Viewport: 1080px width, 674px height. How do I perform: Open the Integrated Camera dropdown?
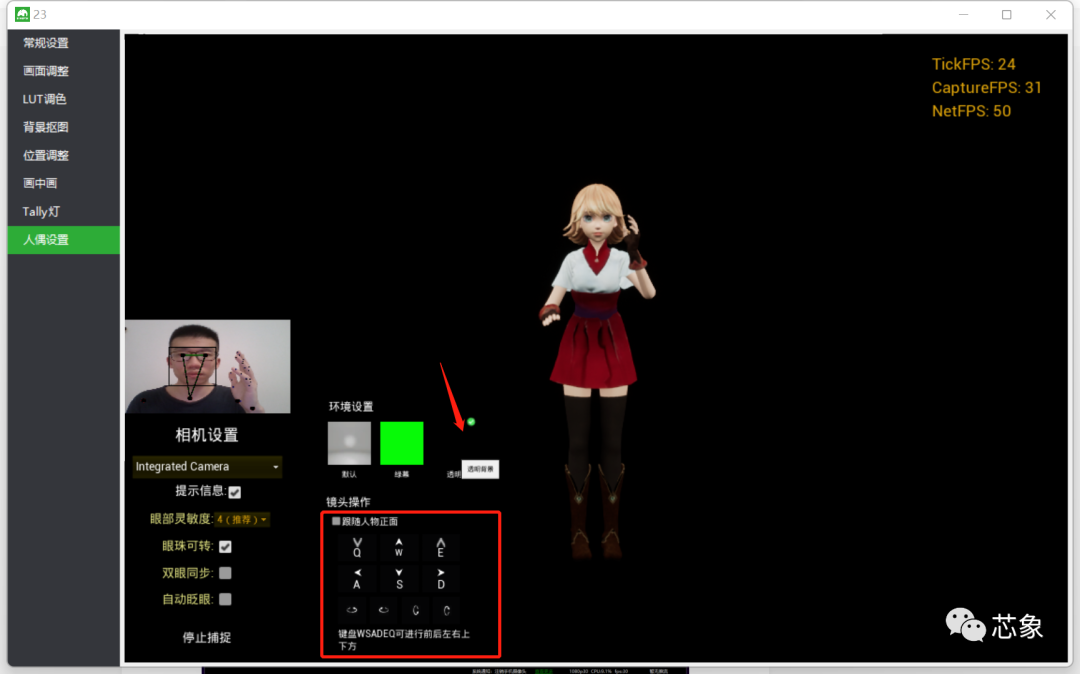(207, 467)
